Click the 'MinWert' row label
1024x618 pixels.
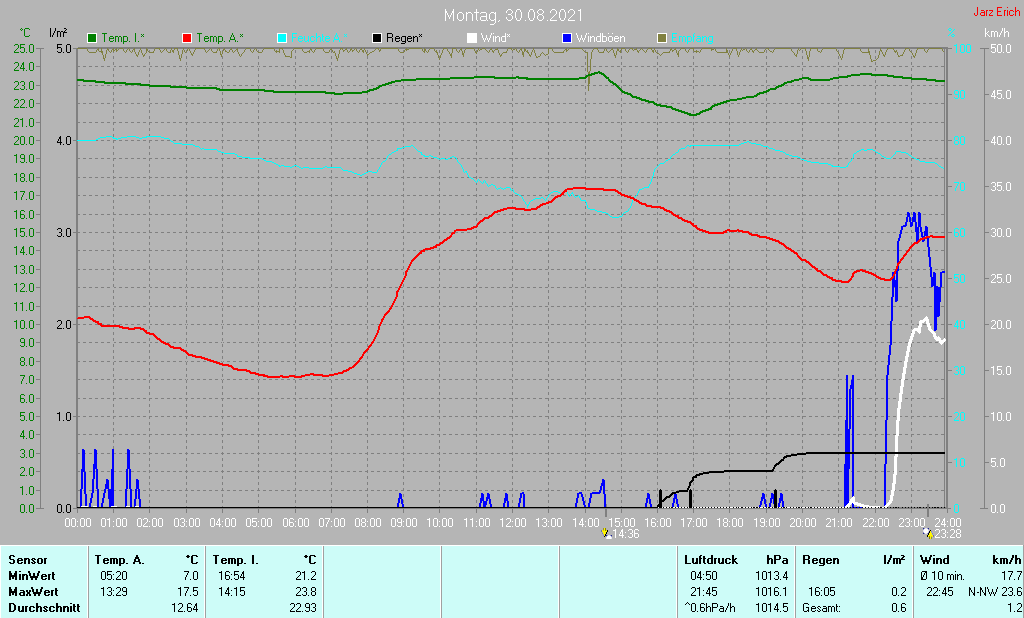pos(31,576)
